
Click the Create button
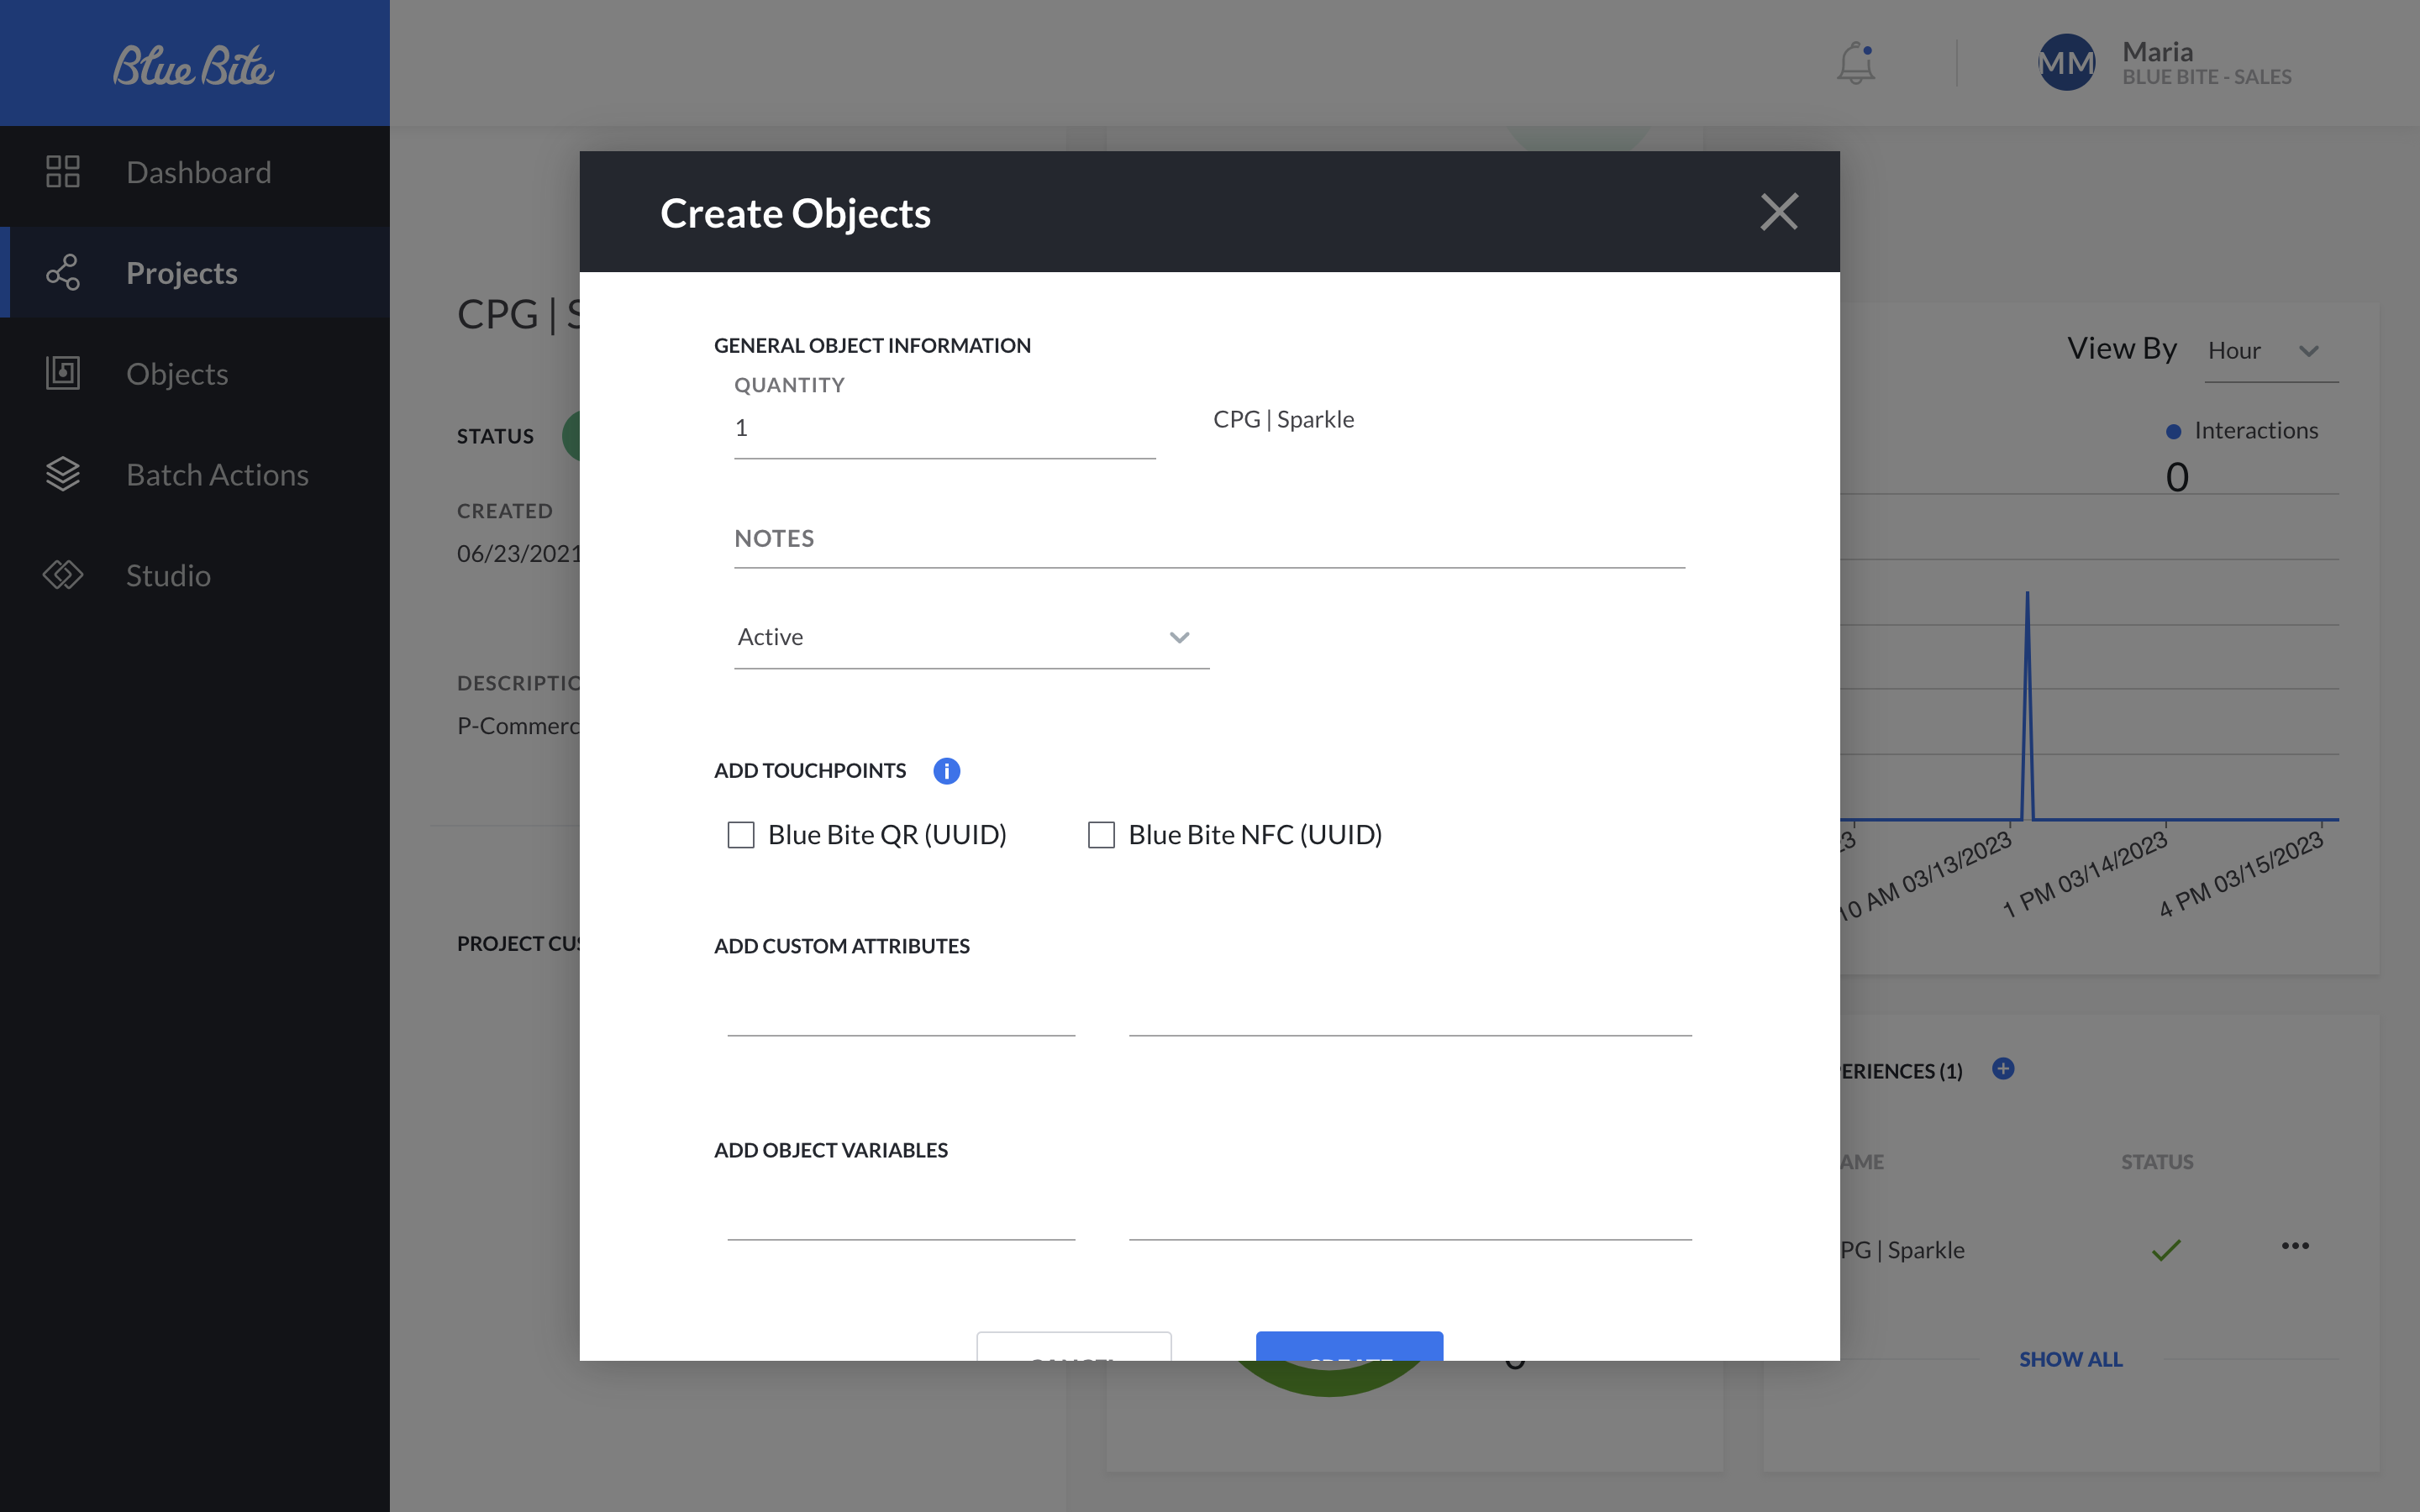1350,1346
